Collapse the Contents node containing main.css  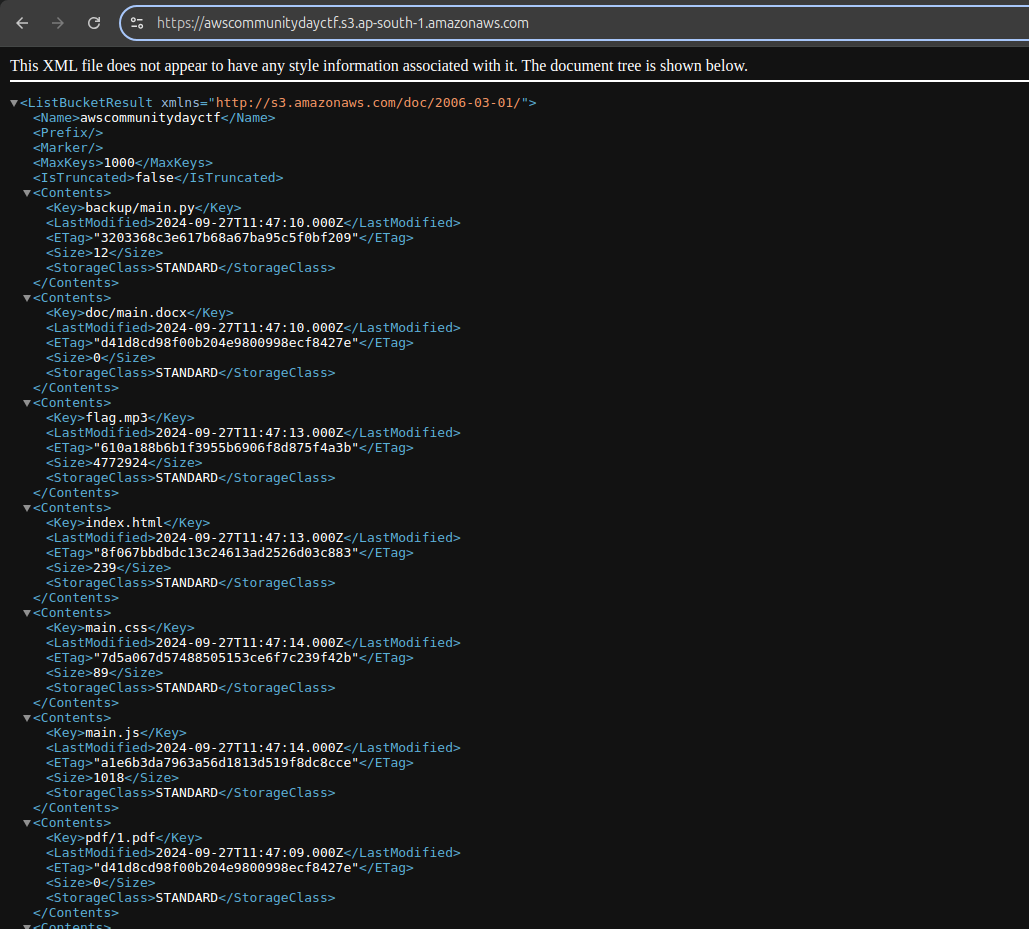[27, 613]
